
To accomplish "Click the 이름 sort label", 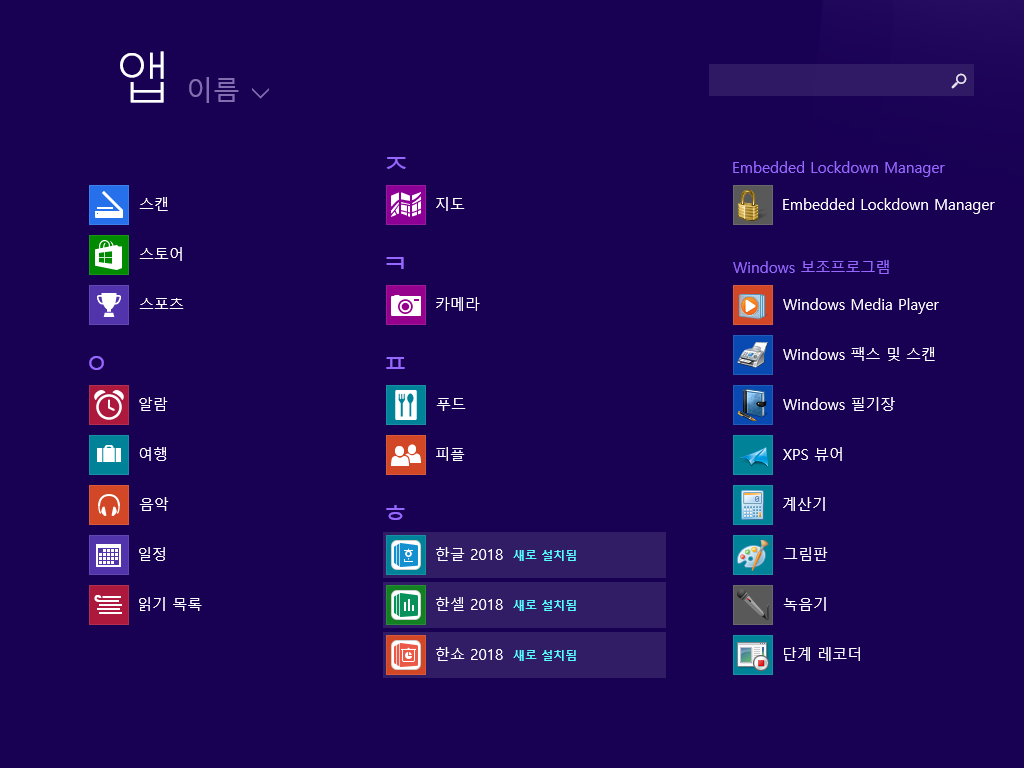I will [213, 89].
